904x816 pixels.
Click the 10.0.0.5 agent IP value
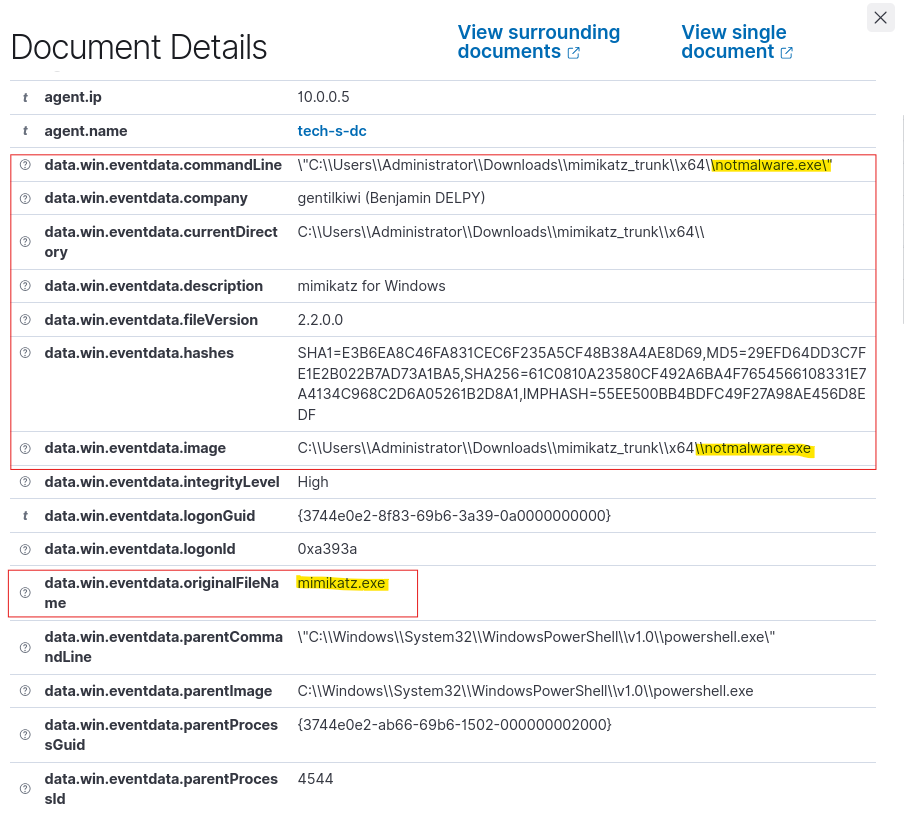click(x=323, y=97)
